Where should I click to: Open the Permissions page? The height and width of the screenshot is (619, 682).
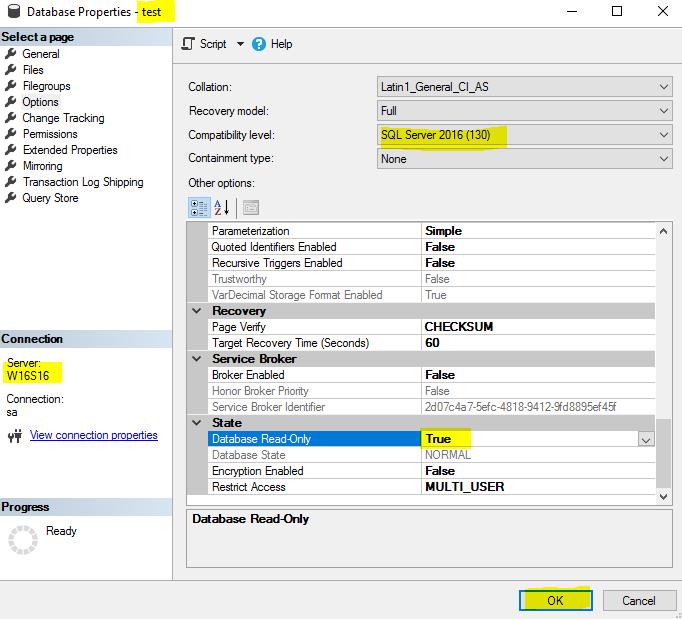(x=50, y=134)
